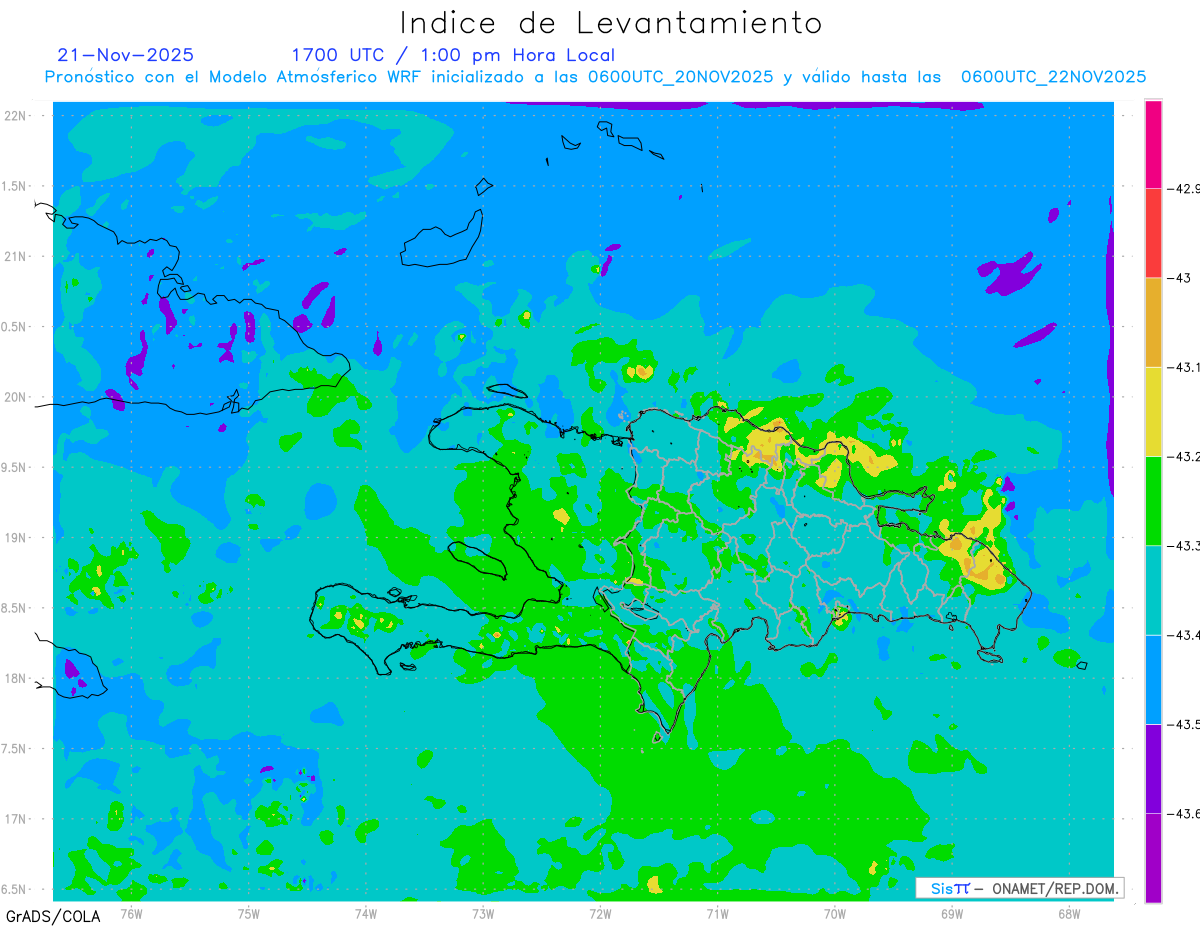The height and width of the screenshot is (927, 1200).
Task: Click the WRF forecast initialization description line
Action: pos(595,77)
